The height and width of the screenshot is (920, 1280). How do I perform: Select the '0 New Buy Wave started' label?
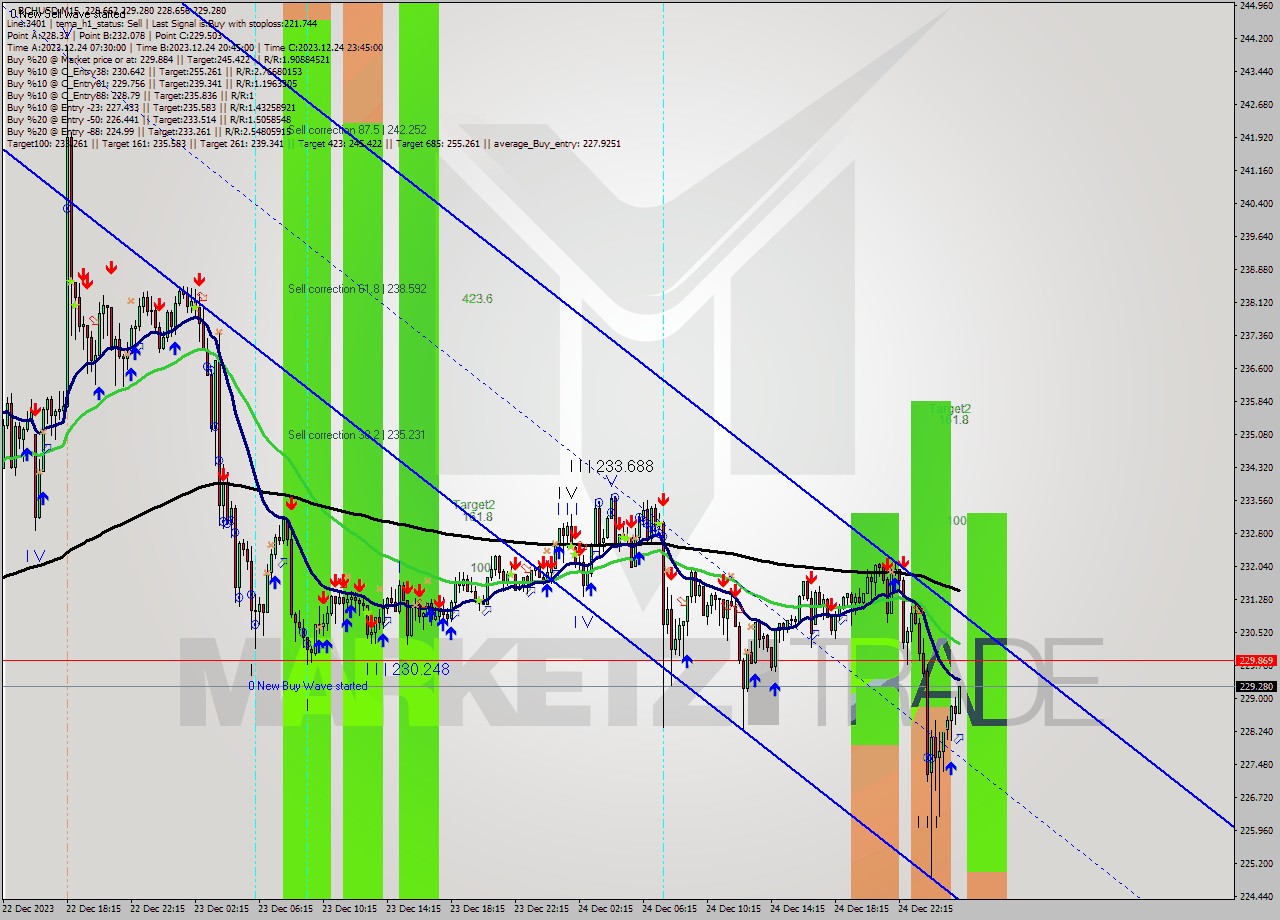pos(308,686)
